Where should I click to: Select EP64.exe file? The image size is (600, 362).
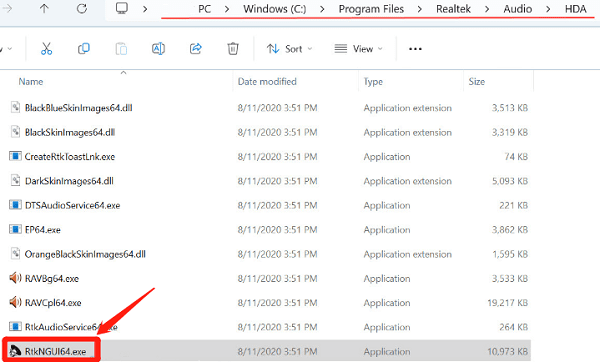click(x=42, y=230)
